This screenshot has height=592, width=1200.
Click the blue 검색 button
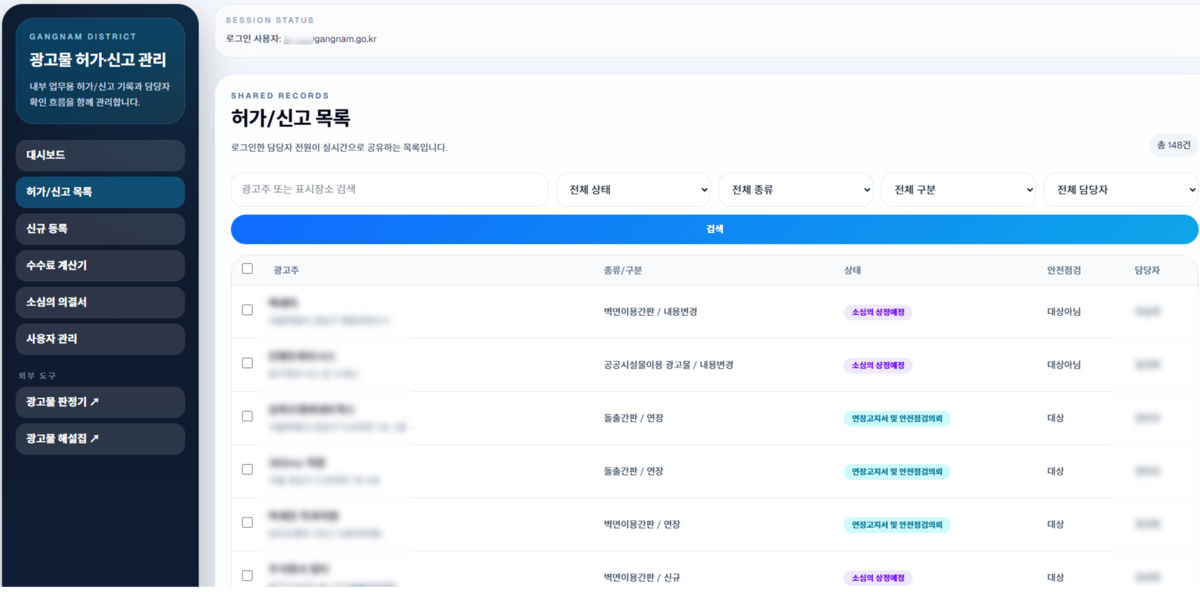point(714,229)
